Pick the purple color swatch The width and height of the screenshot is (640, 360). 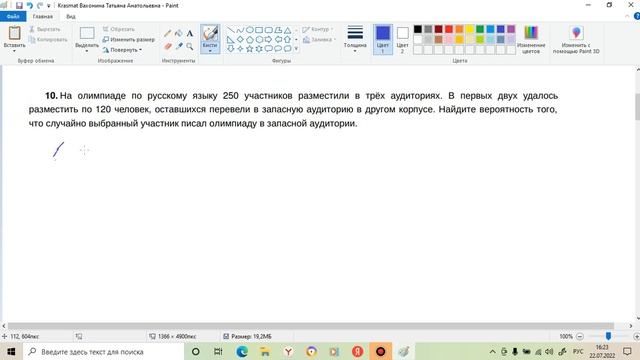[511, 29]
